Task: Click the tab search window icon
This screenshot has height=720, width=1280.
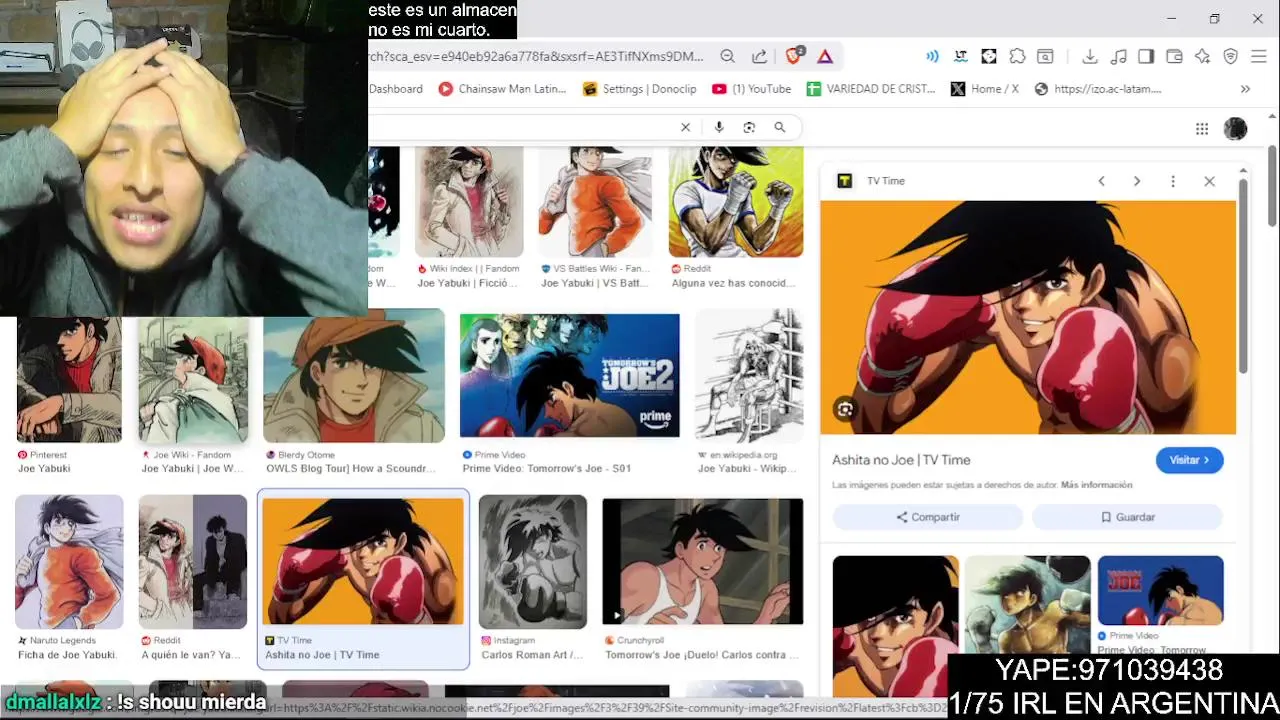Action: click(x=1045, y=57)
